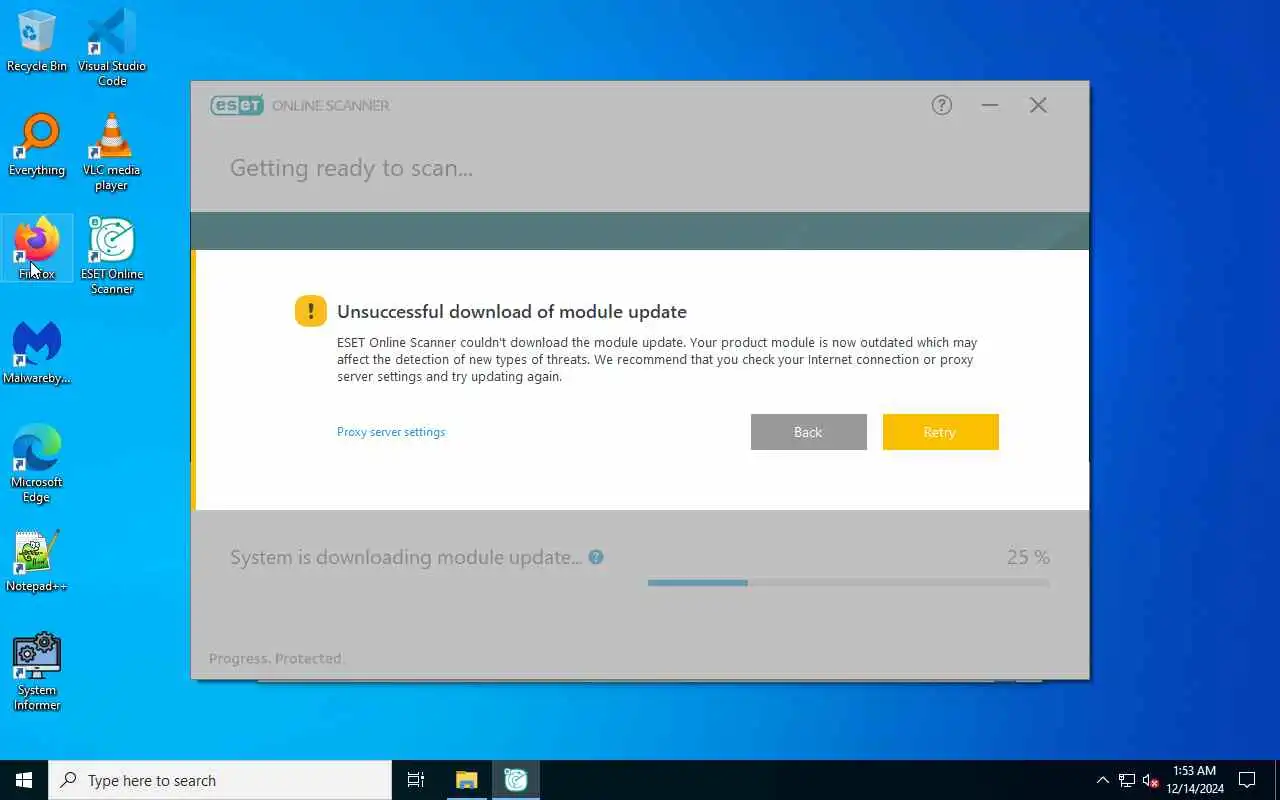Open the Everything search shortcut

pyautogui.click(x=37, y=146)
